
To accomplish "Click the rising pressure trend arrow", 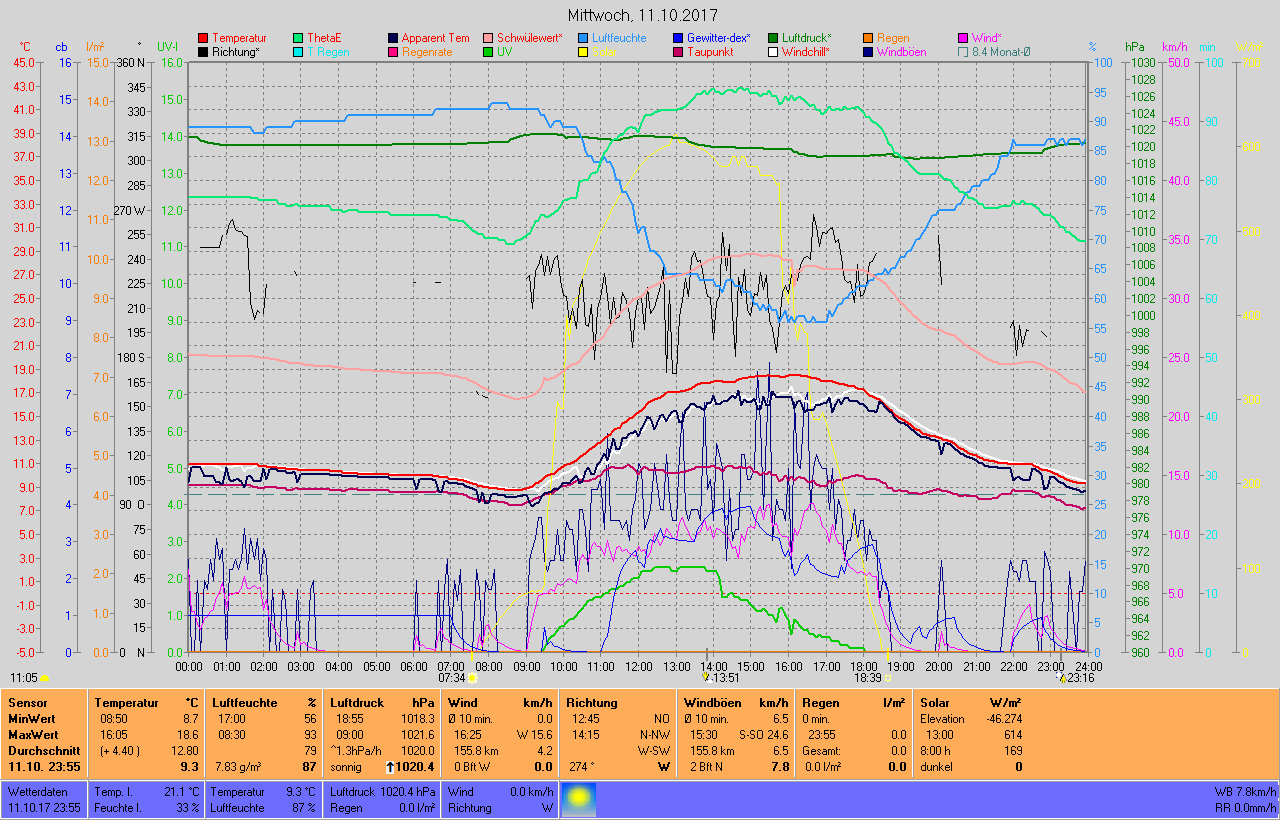I will tap(389, 767).
